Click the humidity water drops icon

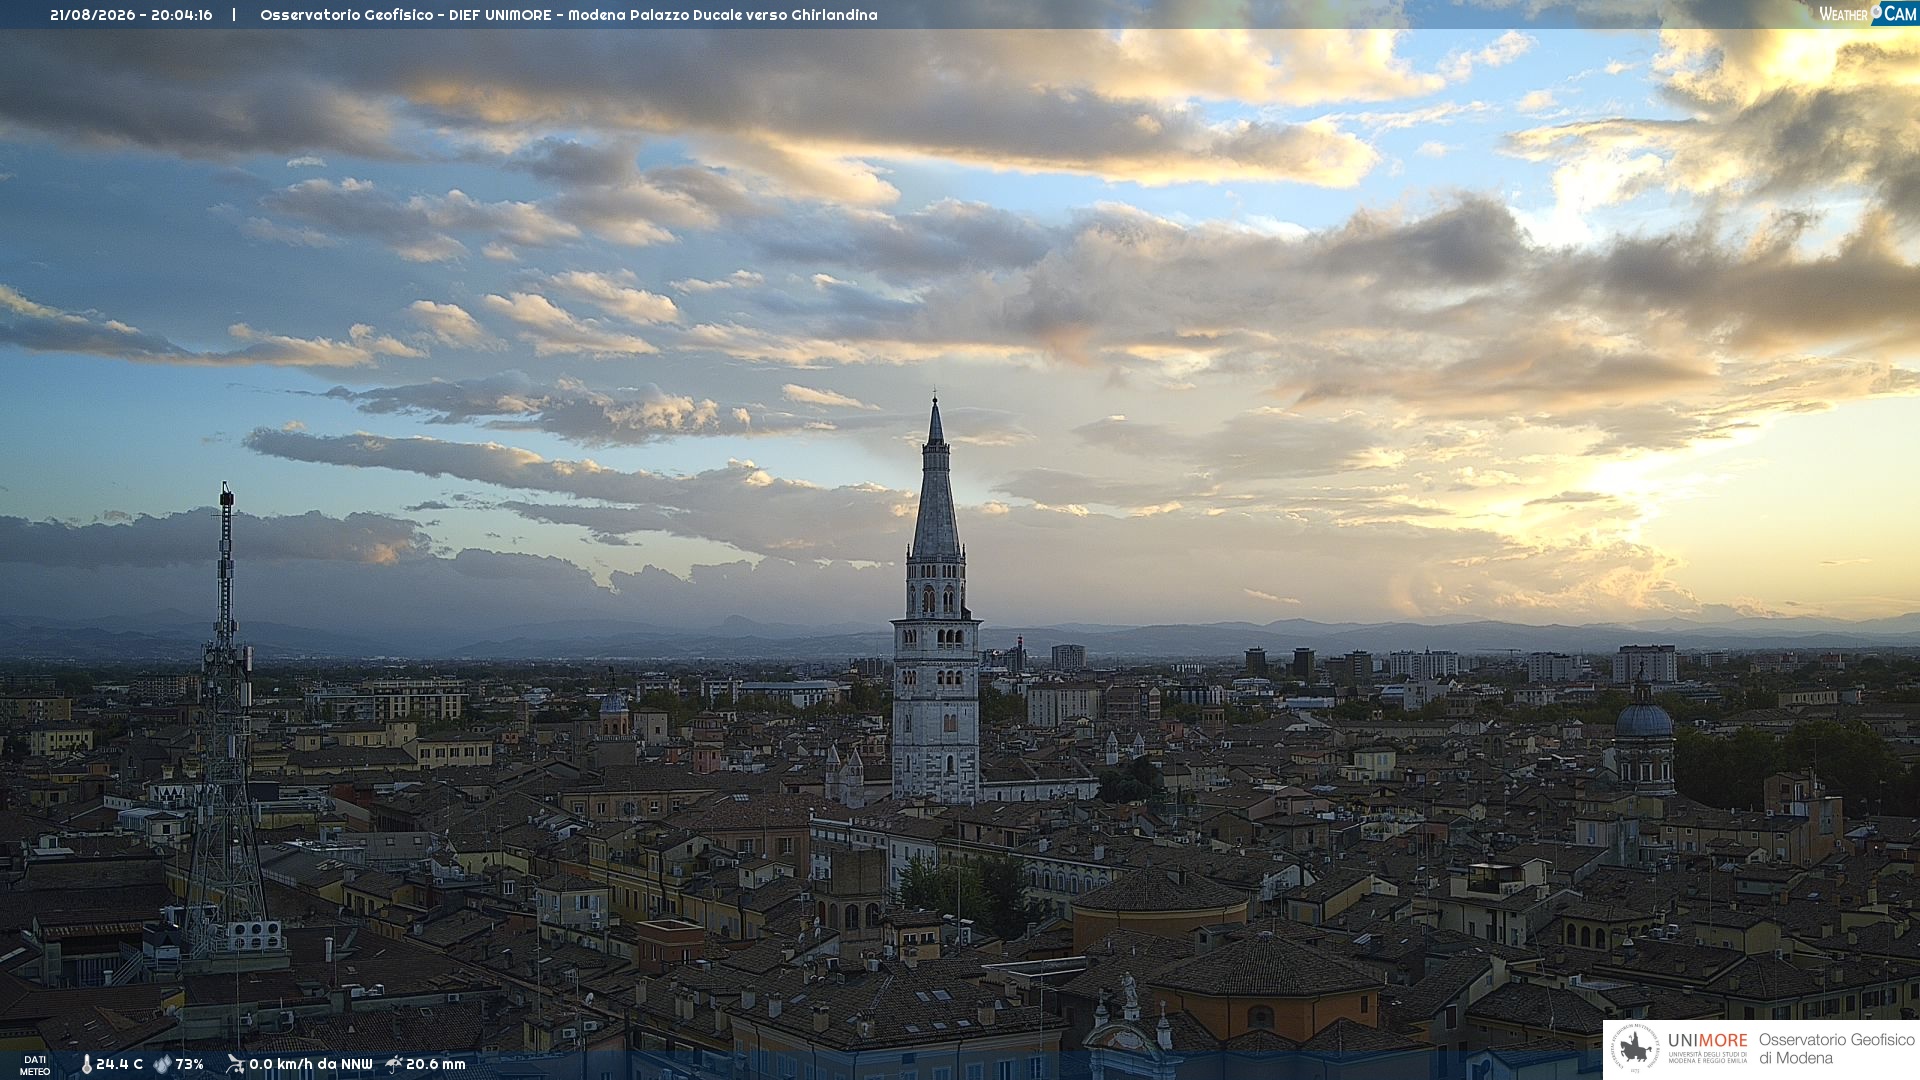tap(162, 1064)
